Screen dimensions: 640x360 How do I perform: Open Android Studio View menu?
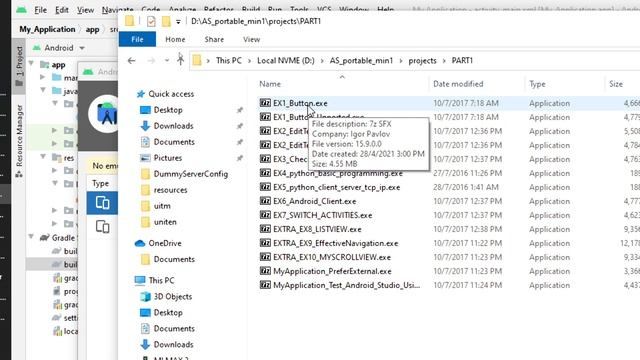coord(85,10)
